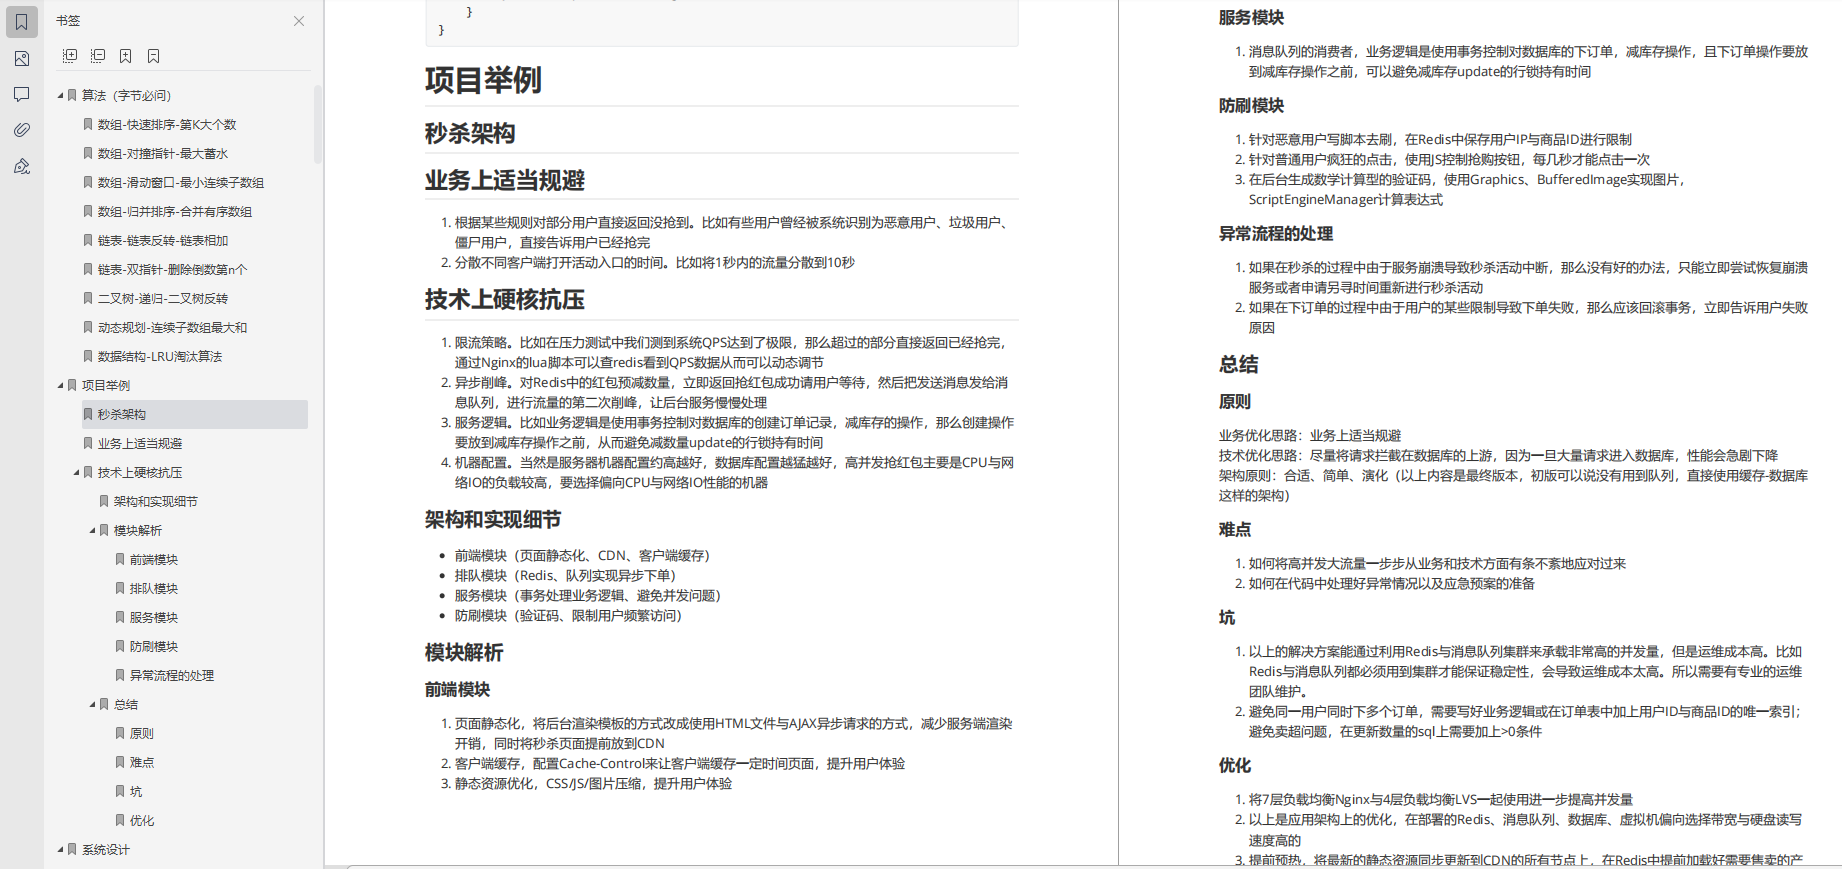Click the 异常流程的处理 heading on right page
This screenshot has height=869, width=1842.
(1276, 234)
